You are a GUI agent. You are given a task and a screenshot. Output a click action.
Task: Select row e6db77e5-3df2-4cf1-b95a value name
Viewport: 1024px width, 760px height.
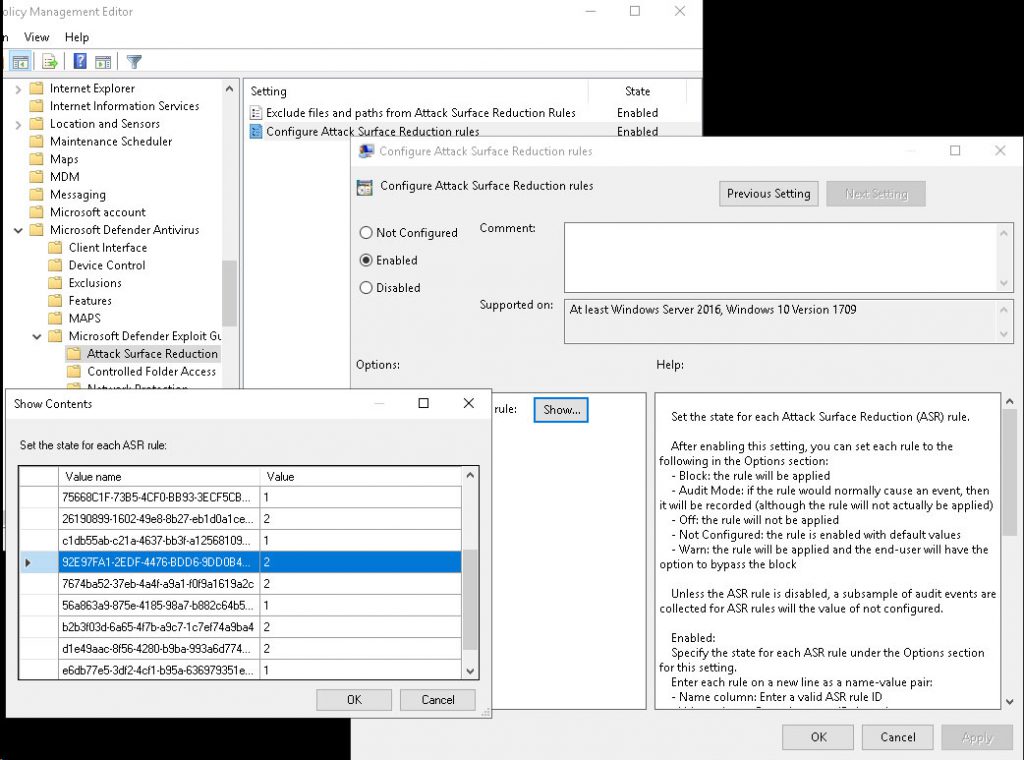[159, 670]
